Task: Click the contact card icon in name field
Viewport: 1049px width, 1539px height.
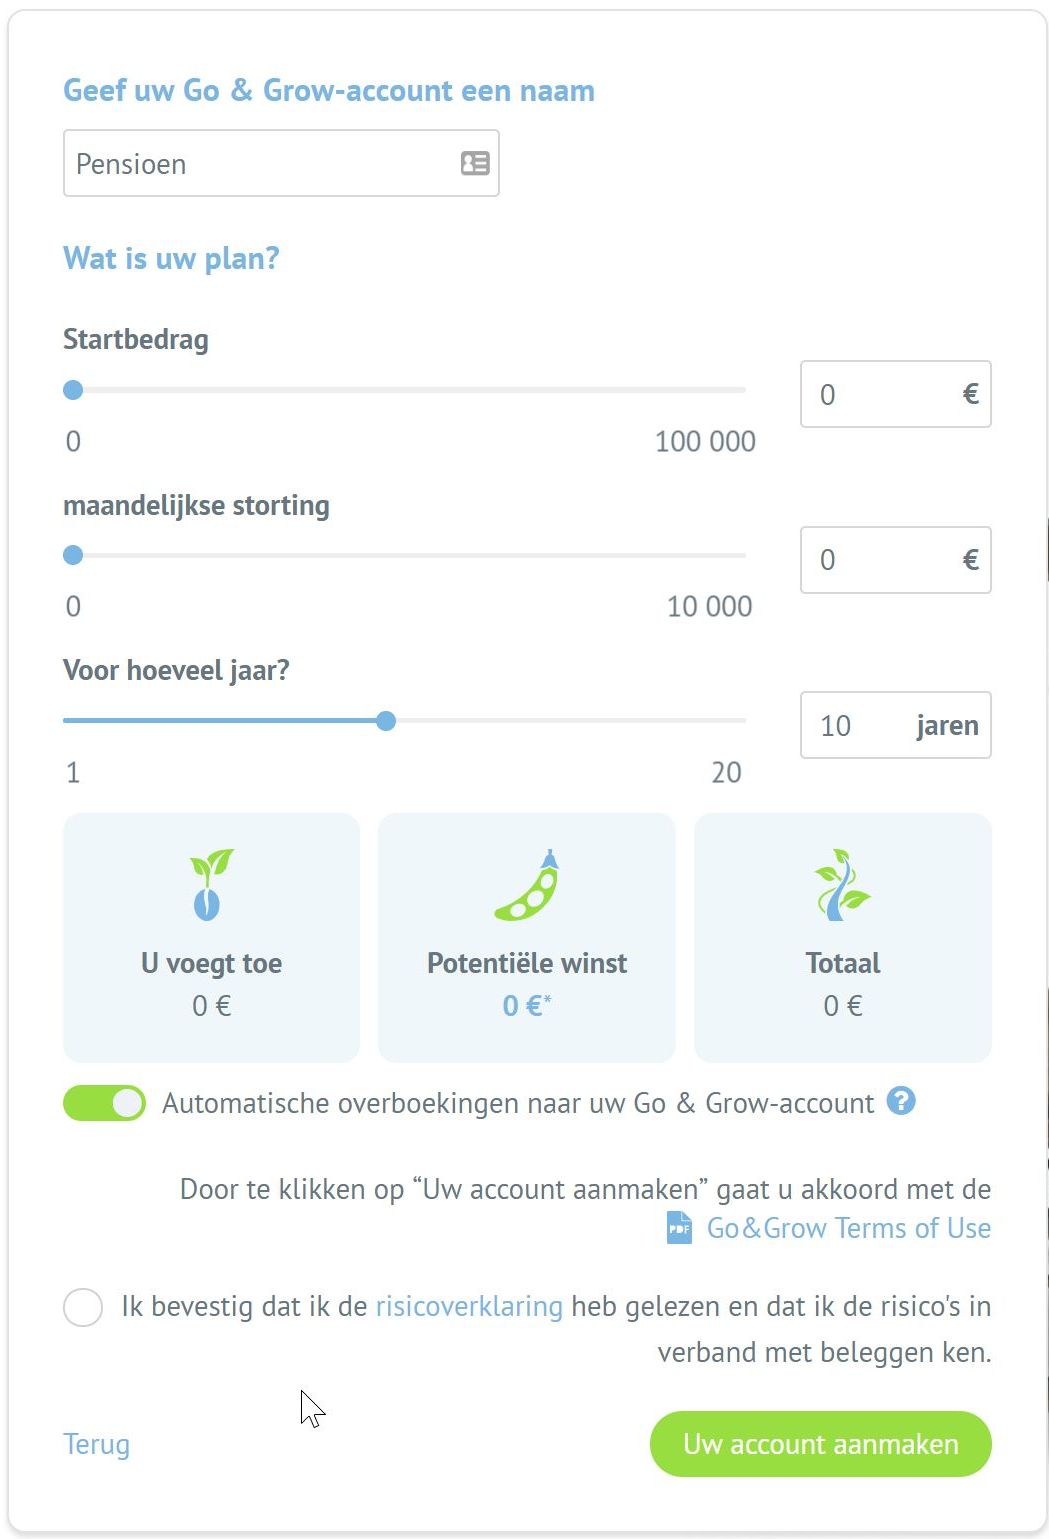Action: point(475,163)
